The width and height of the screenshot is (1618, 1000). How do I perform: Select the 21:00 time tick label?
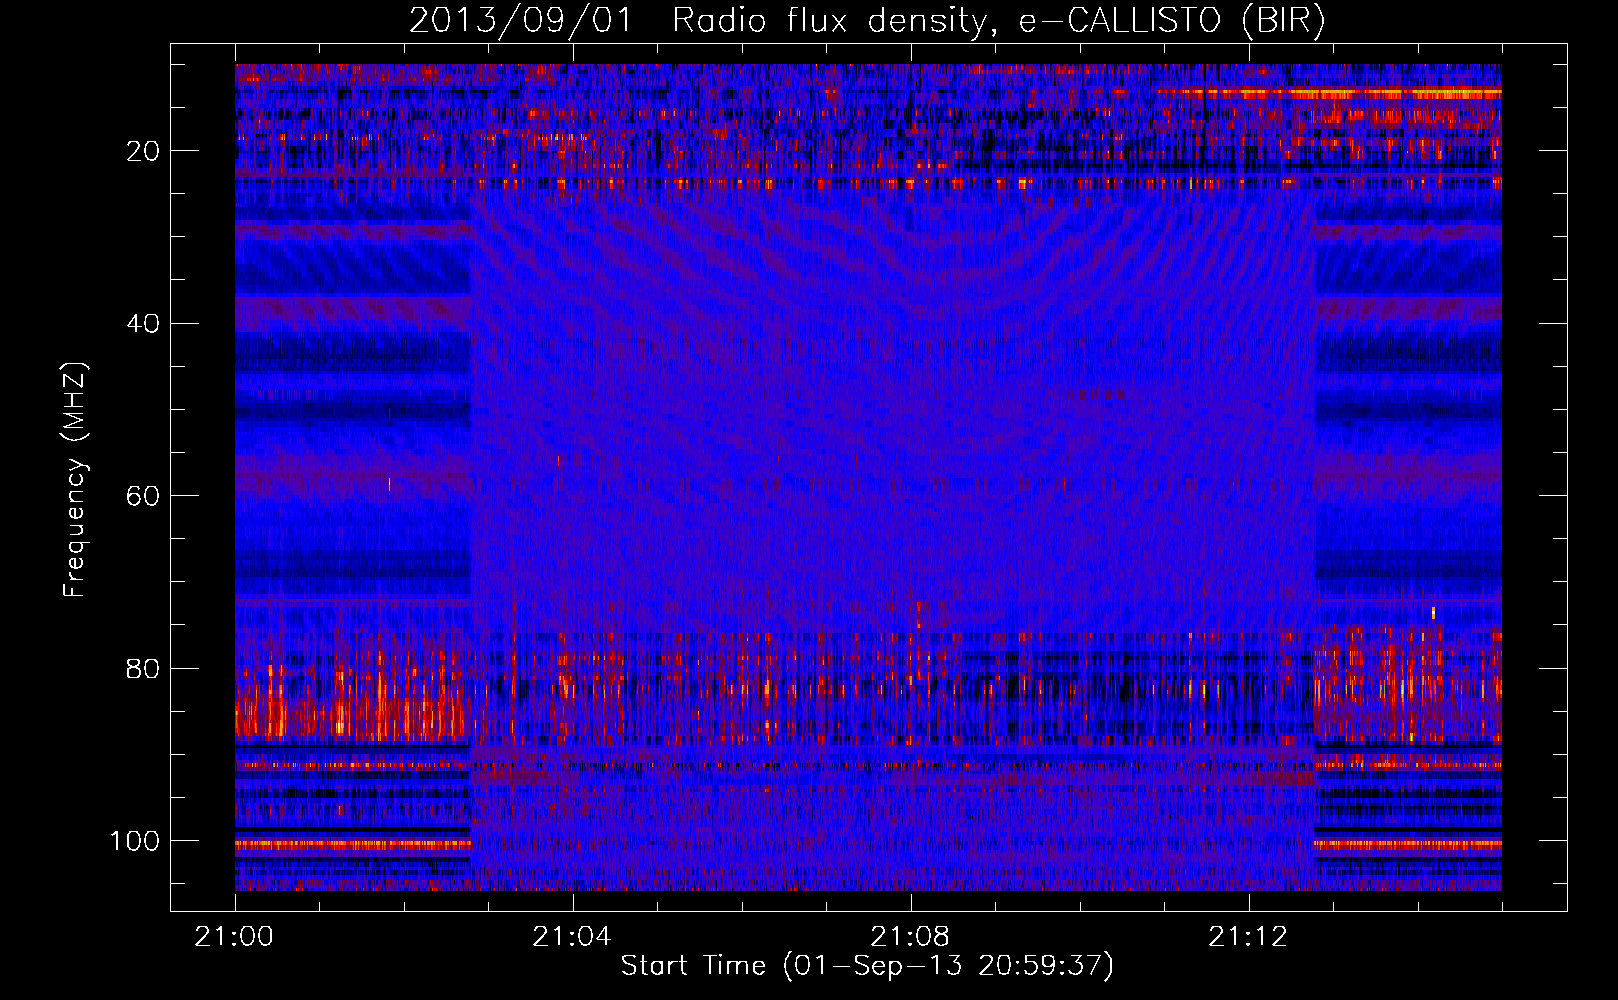tap(234, 937)
